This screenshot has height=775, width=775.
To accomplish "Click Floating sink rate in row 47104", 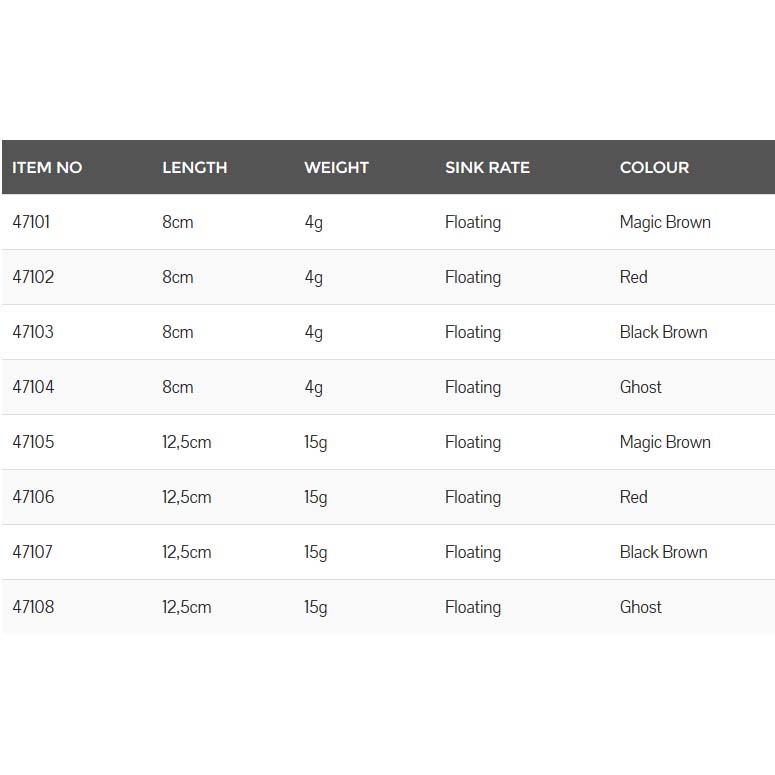I will click(x=472, y=387).
